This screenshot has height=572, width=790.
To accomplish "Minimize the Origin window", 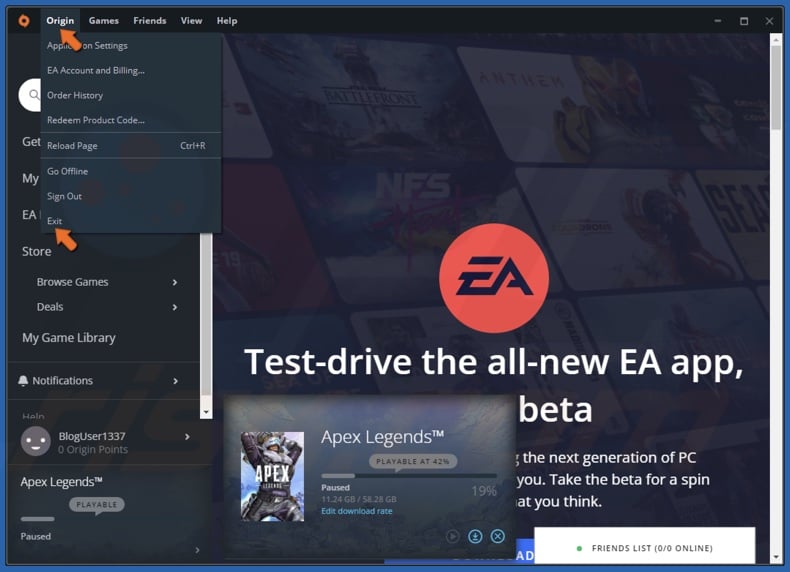I will (718, 21).
